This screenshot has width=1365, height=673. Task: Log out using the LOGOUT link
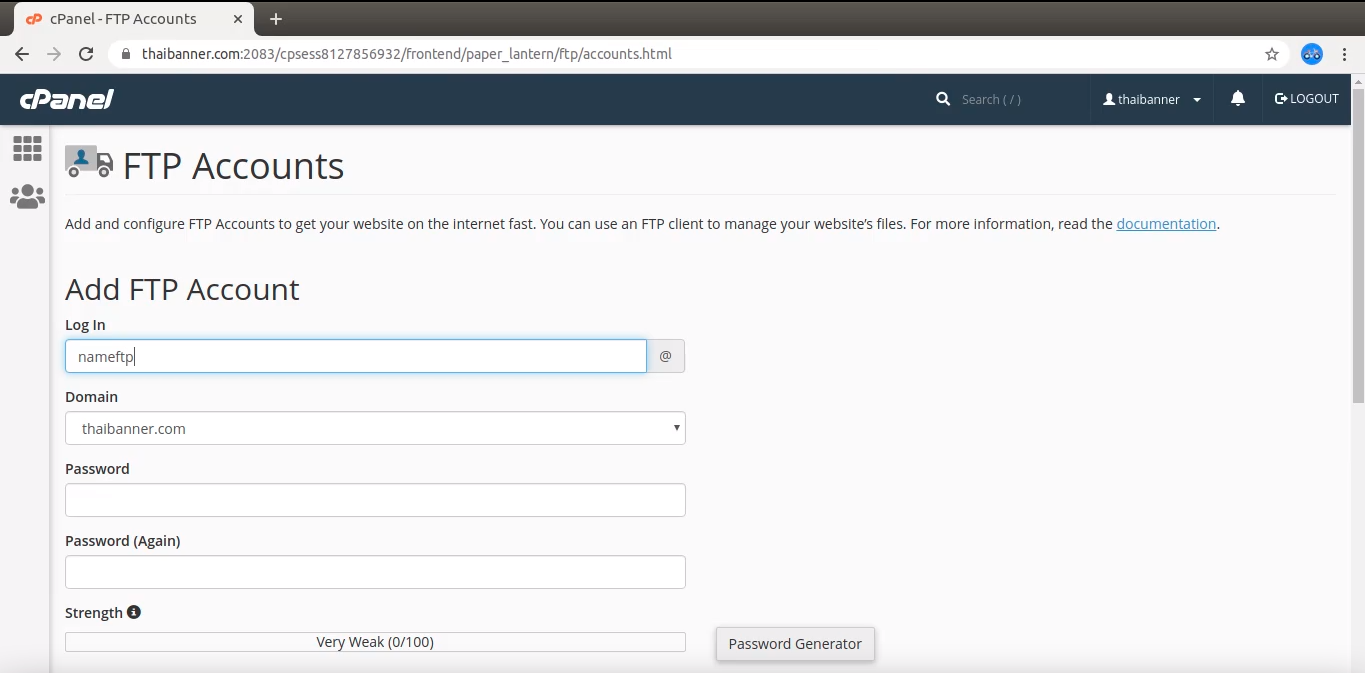coord(1306,99)
